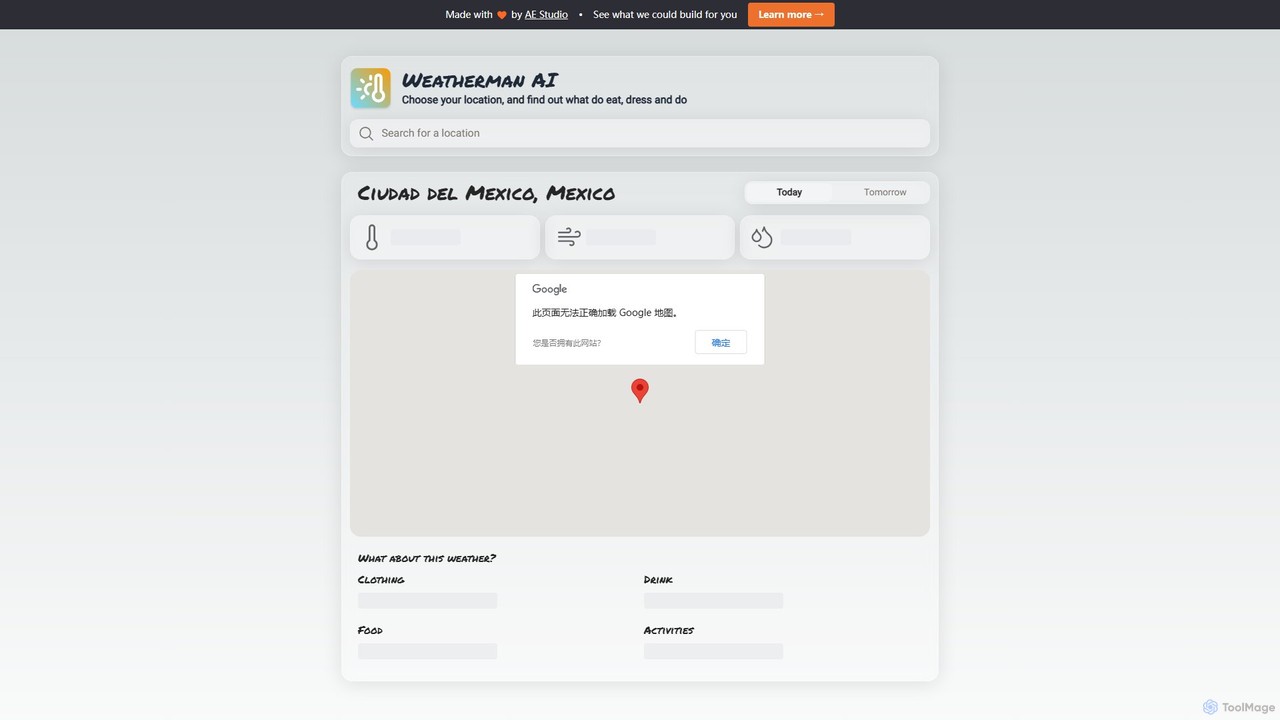The height and width of the screenshot is (720, 1280).
Task: Switch to the Today tab
Action: click(789, 192)
